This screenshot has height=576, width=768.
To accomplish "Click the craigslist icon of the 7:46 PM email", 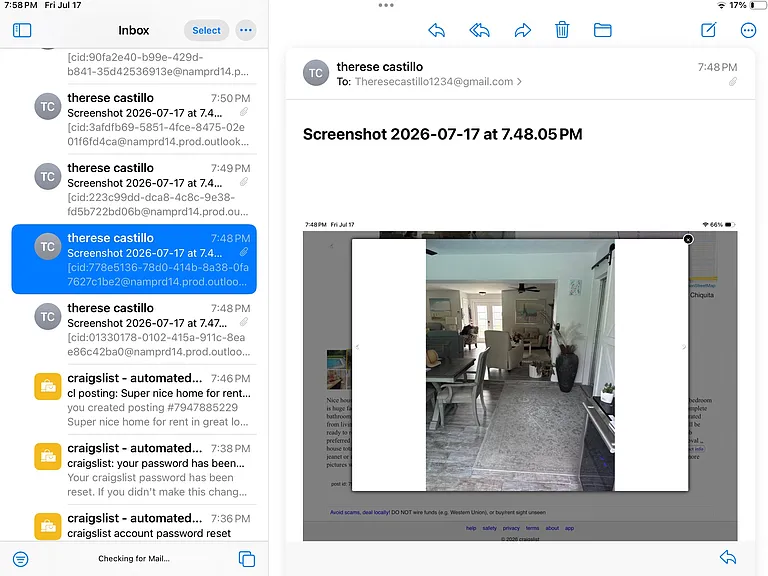I will tap(48, 386).
